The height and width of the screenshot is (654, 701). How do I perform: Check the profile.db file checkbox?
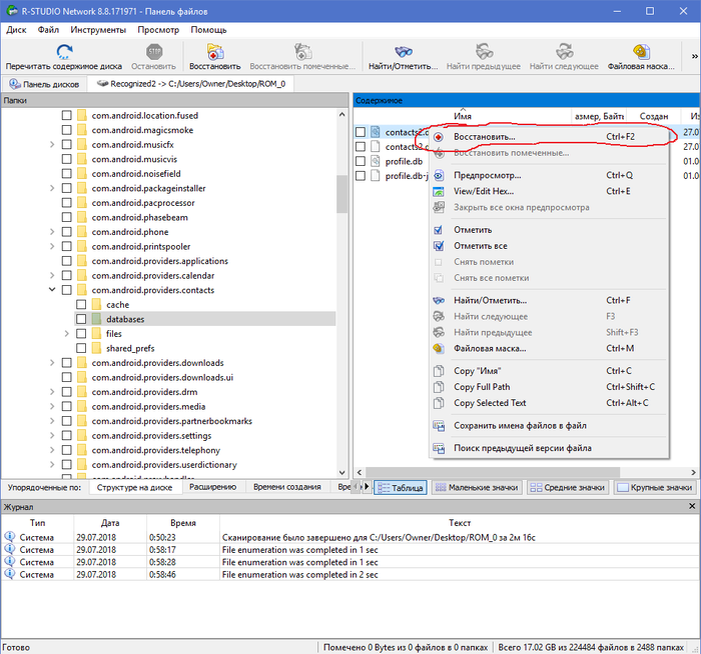(360, 161)
